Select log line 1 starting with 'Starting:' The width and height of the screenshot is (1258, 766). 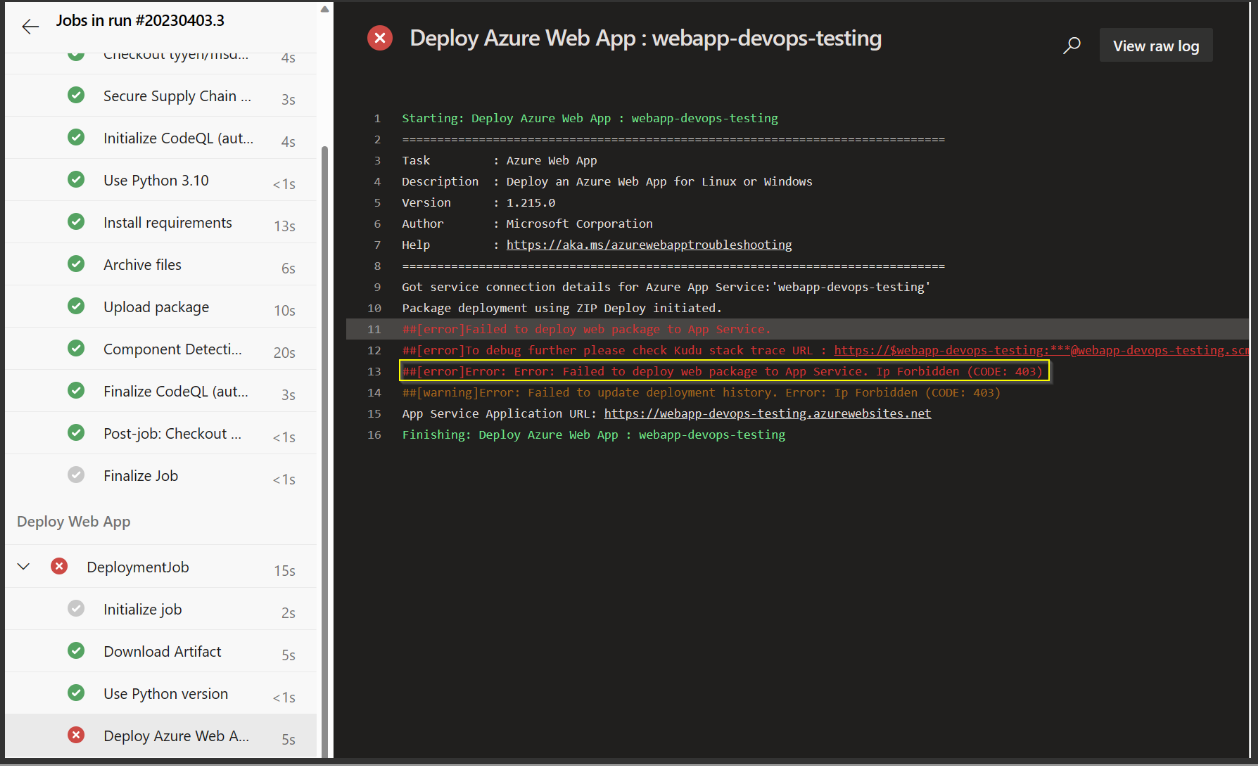[590, 118]
